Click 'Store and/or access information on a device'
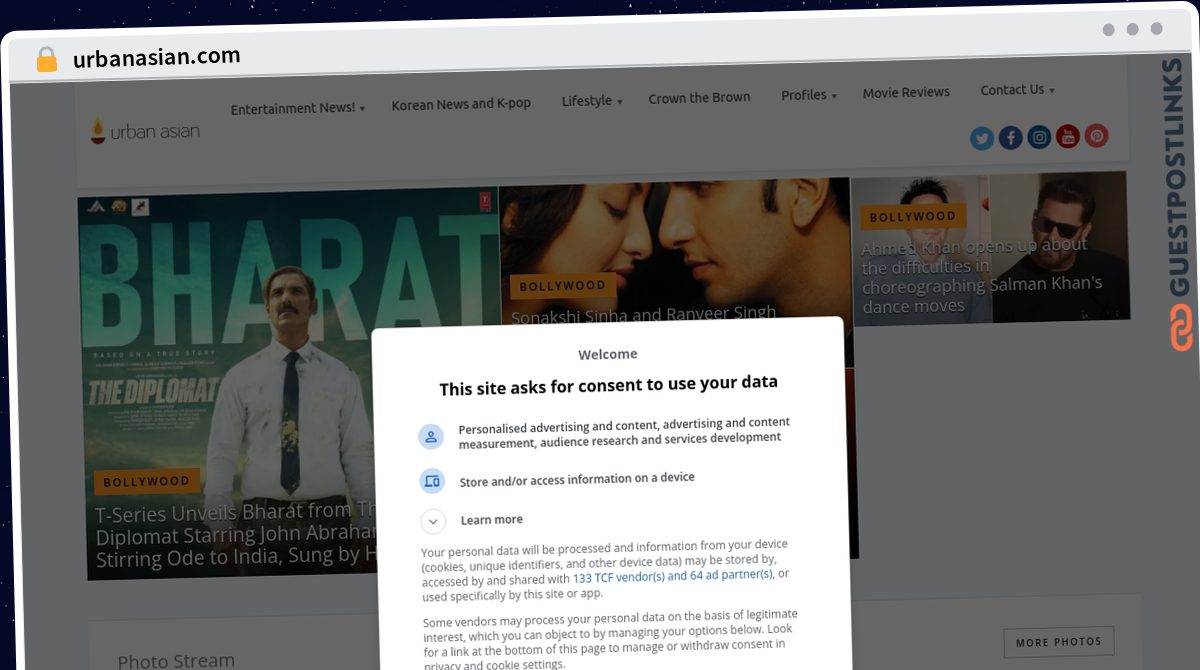 [x=577, y=480]
